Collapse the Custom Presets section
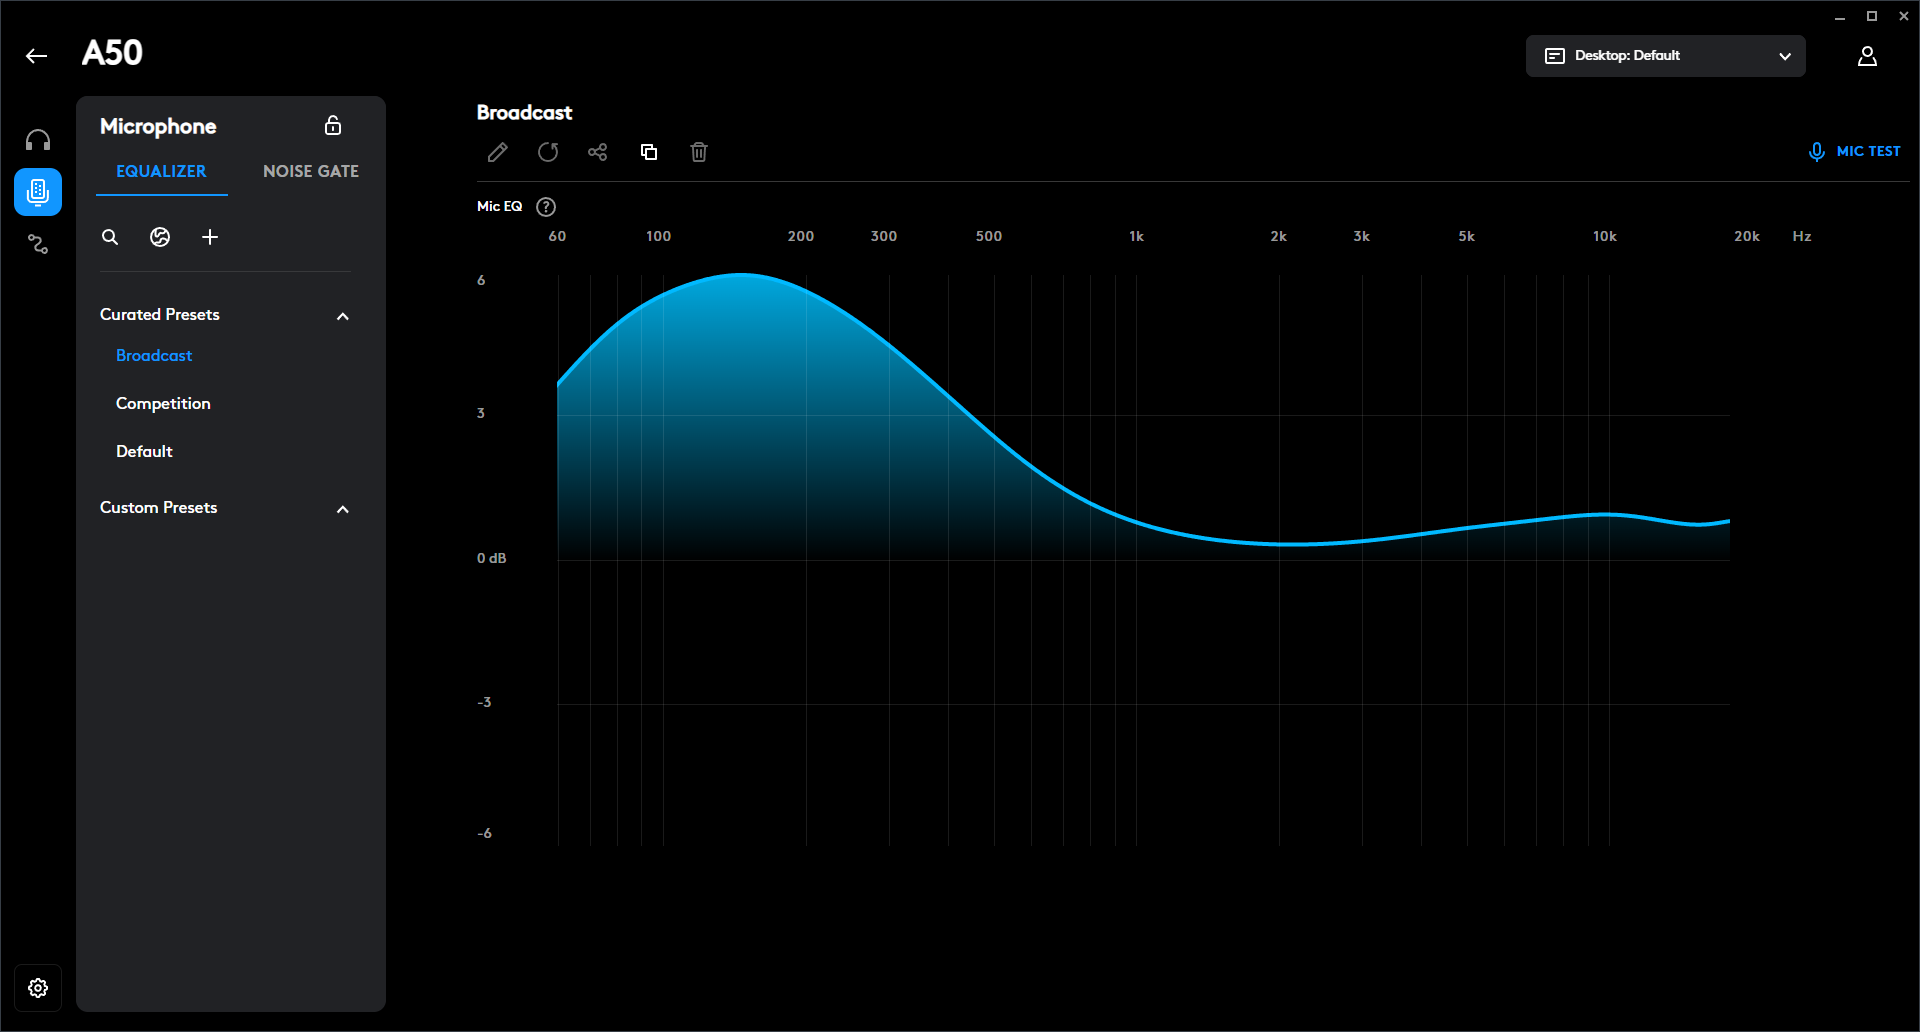Image resolution: width=1920 pixels, height=1032 pixels. point(343,509)
